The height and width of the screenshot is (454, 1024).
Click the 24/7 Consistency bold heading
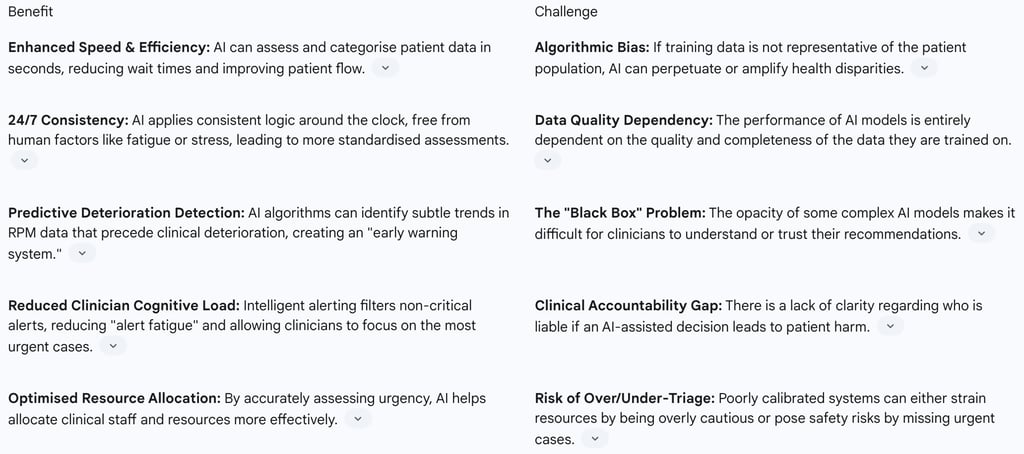pyautogui.click(x=68, y=120)
